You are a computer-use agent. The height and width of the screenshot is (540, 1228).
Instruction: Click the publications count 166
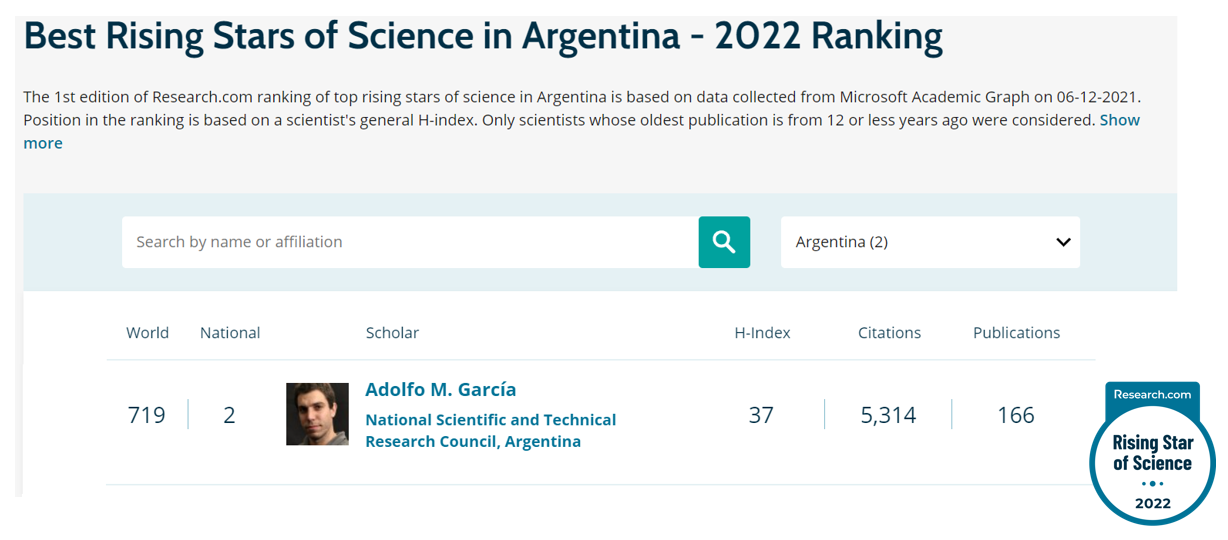pyautogui.click(x=1016, y=415)
